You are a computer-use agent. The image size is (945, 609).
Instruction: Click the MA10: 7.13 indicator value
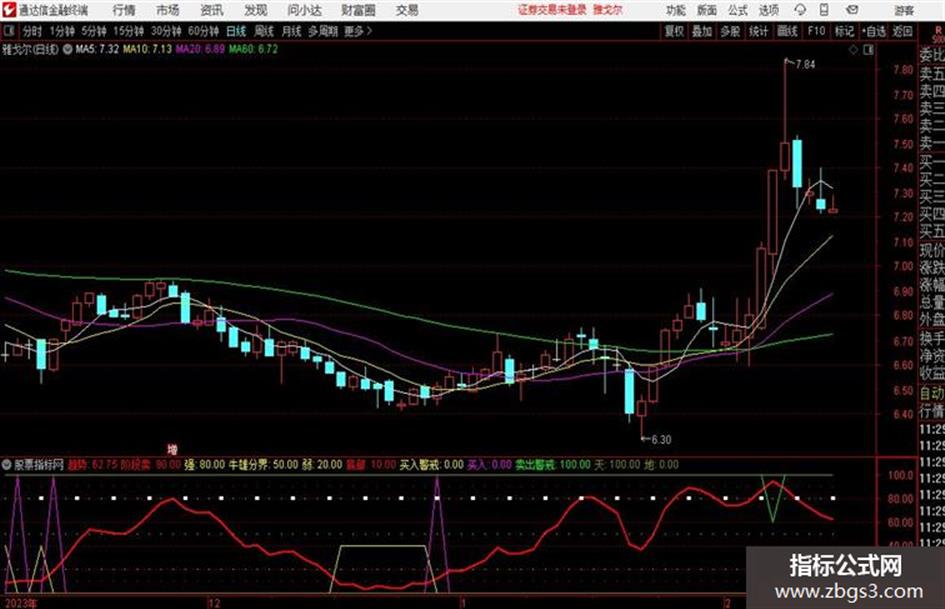point(147,49)
